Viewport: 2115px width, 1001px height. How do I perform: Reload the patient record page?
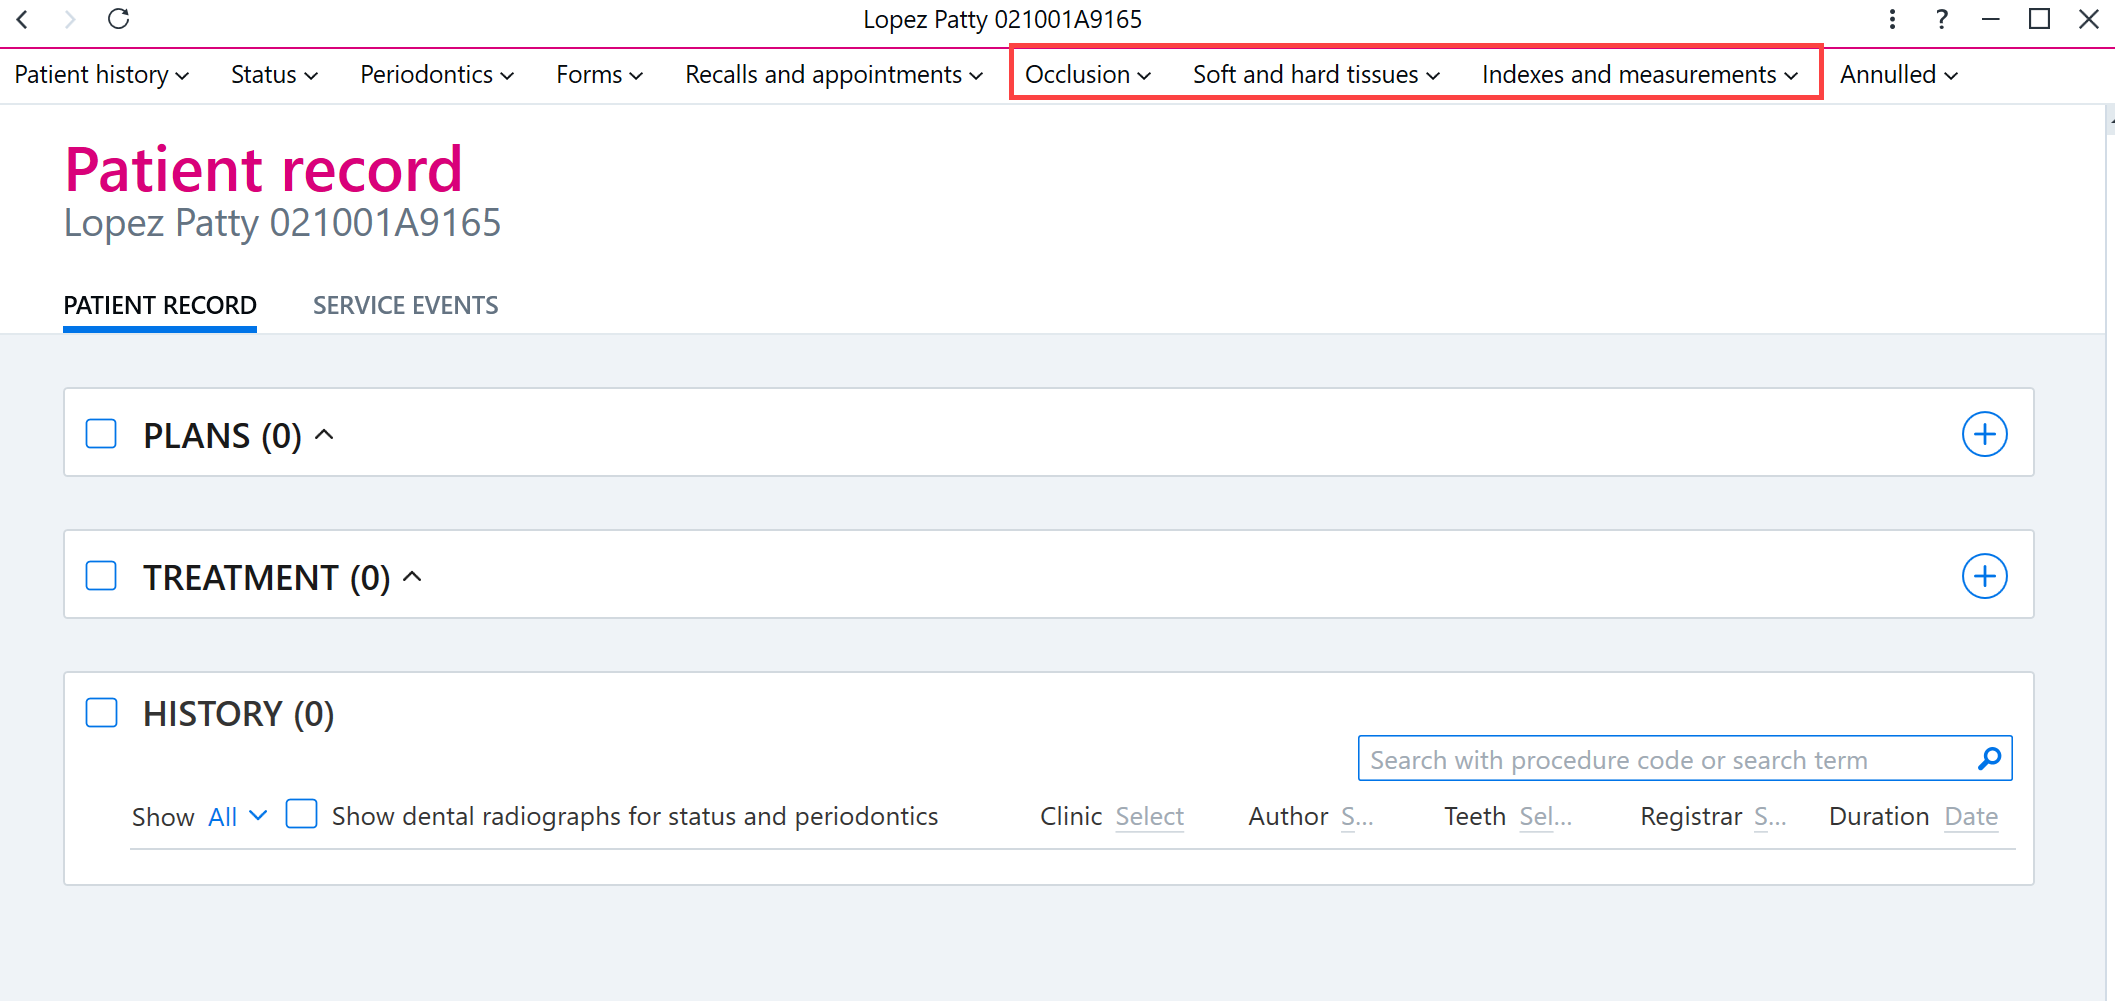[x=119, y=19]
